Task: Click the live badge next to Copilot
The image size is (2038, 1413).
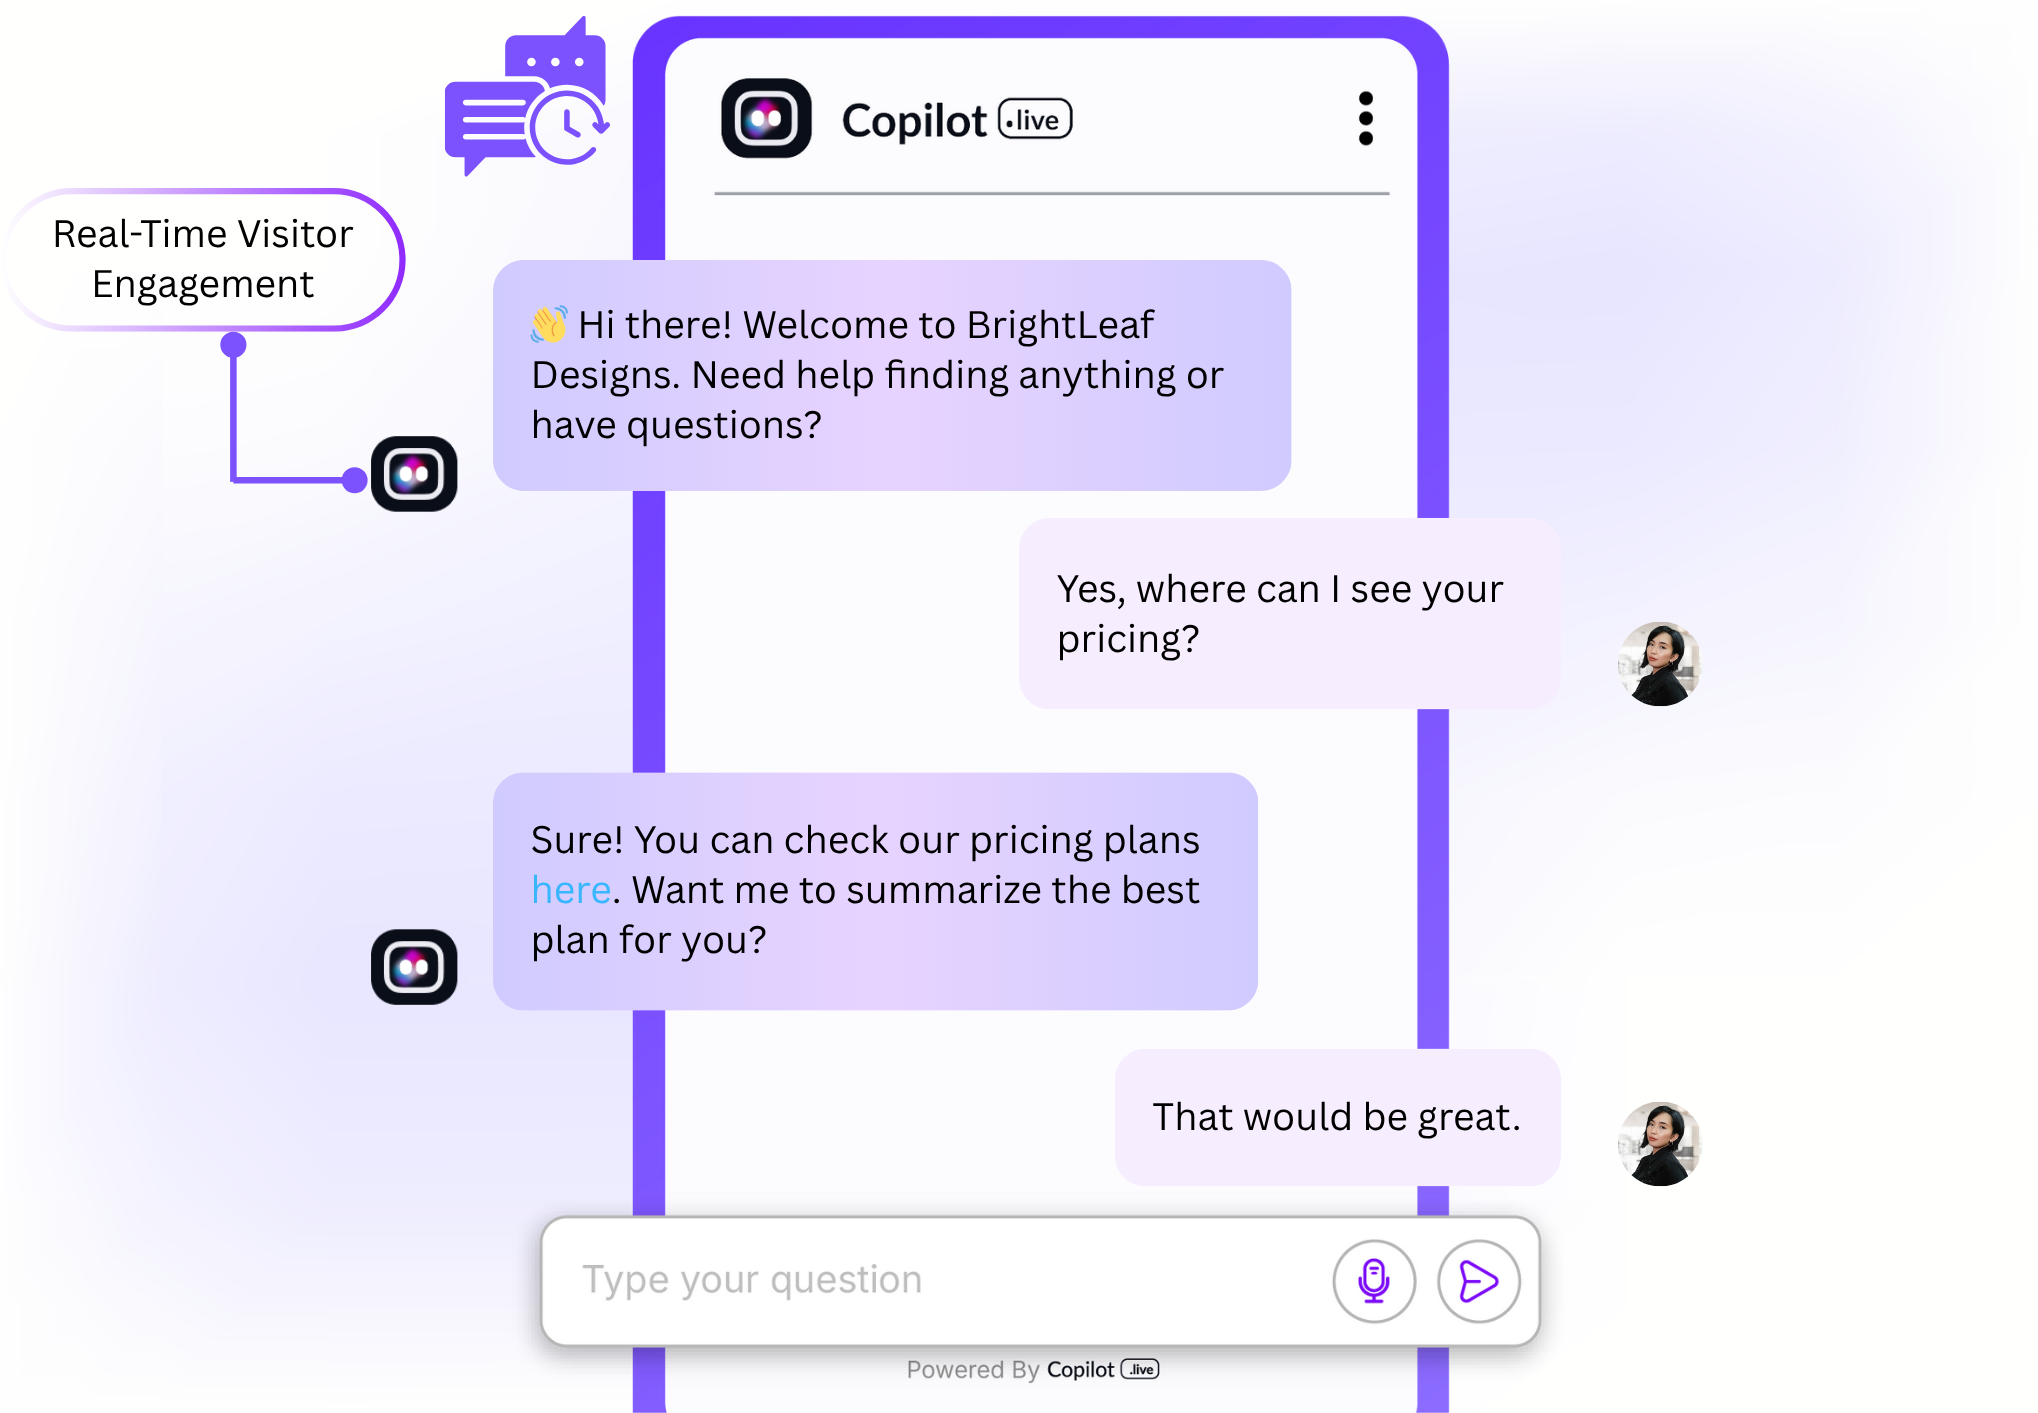Action: click(x=1035, y=119)
